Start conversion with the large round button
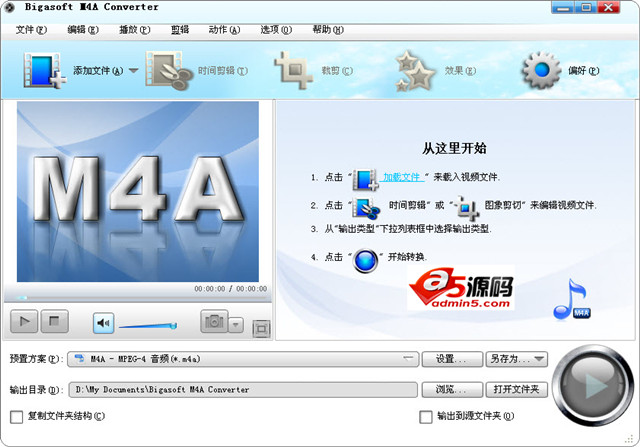 pos(593,385)
